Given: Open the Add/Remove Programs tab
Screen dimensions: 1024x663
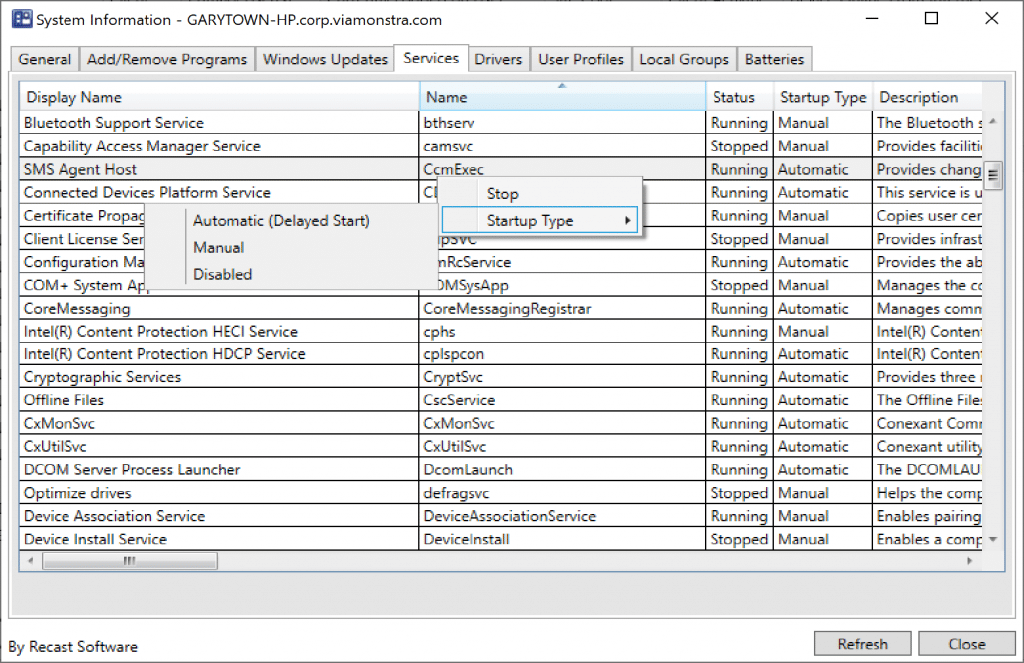Looking at the screenshot, I should pos(167,59).
